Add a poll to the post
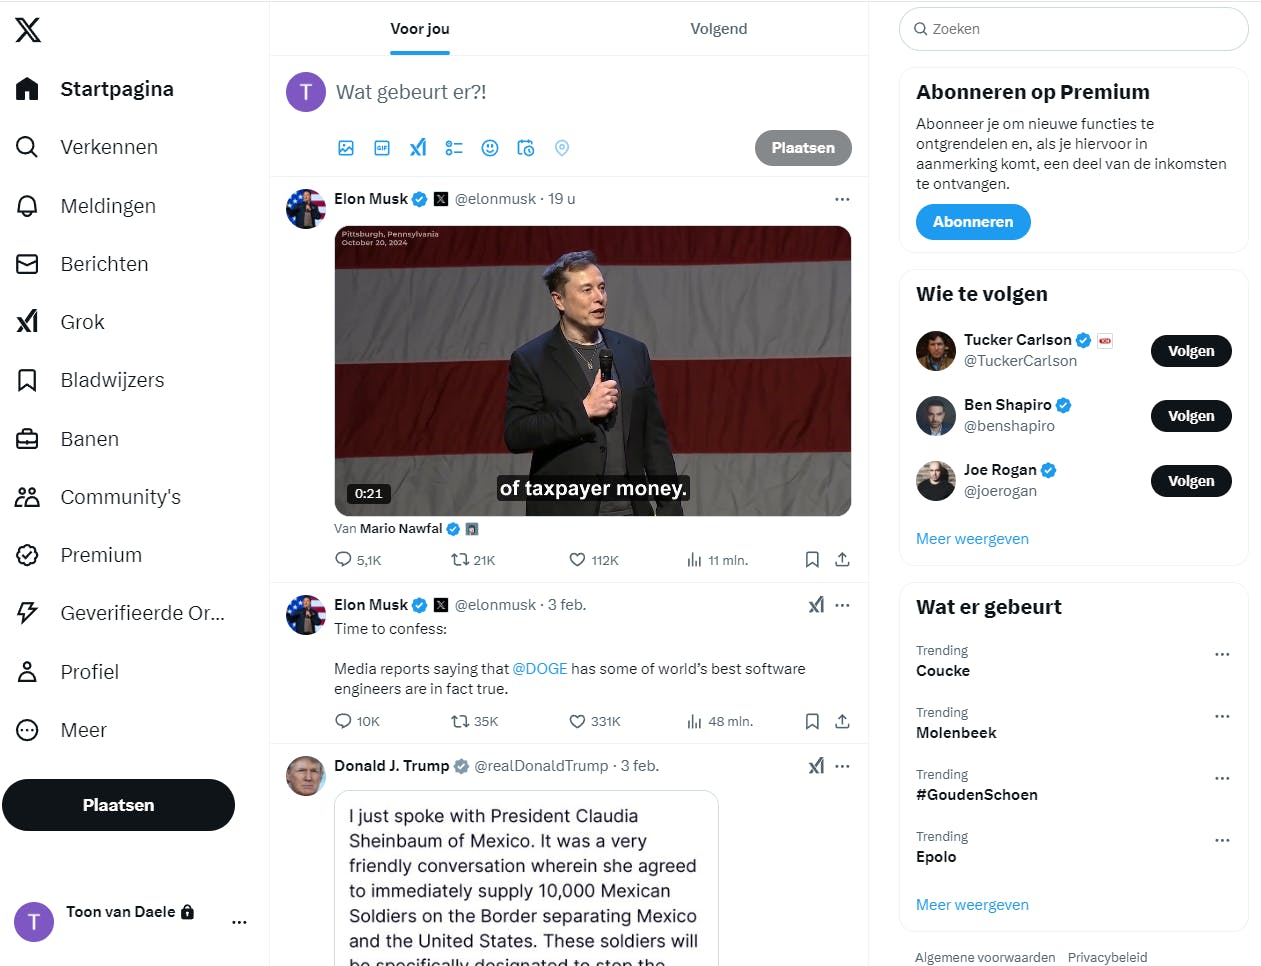Screen dimensions: 1261x966 click(x=454, y=148)
